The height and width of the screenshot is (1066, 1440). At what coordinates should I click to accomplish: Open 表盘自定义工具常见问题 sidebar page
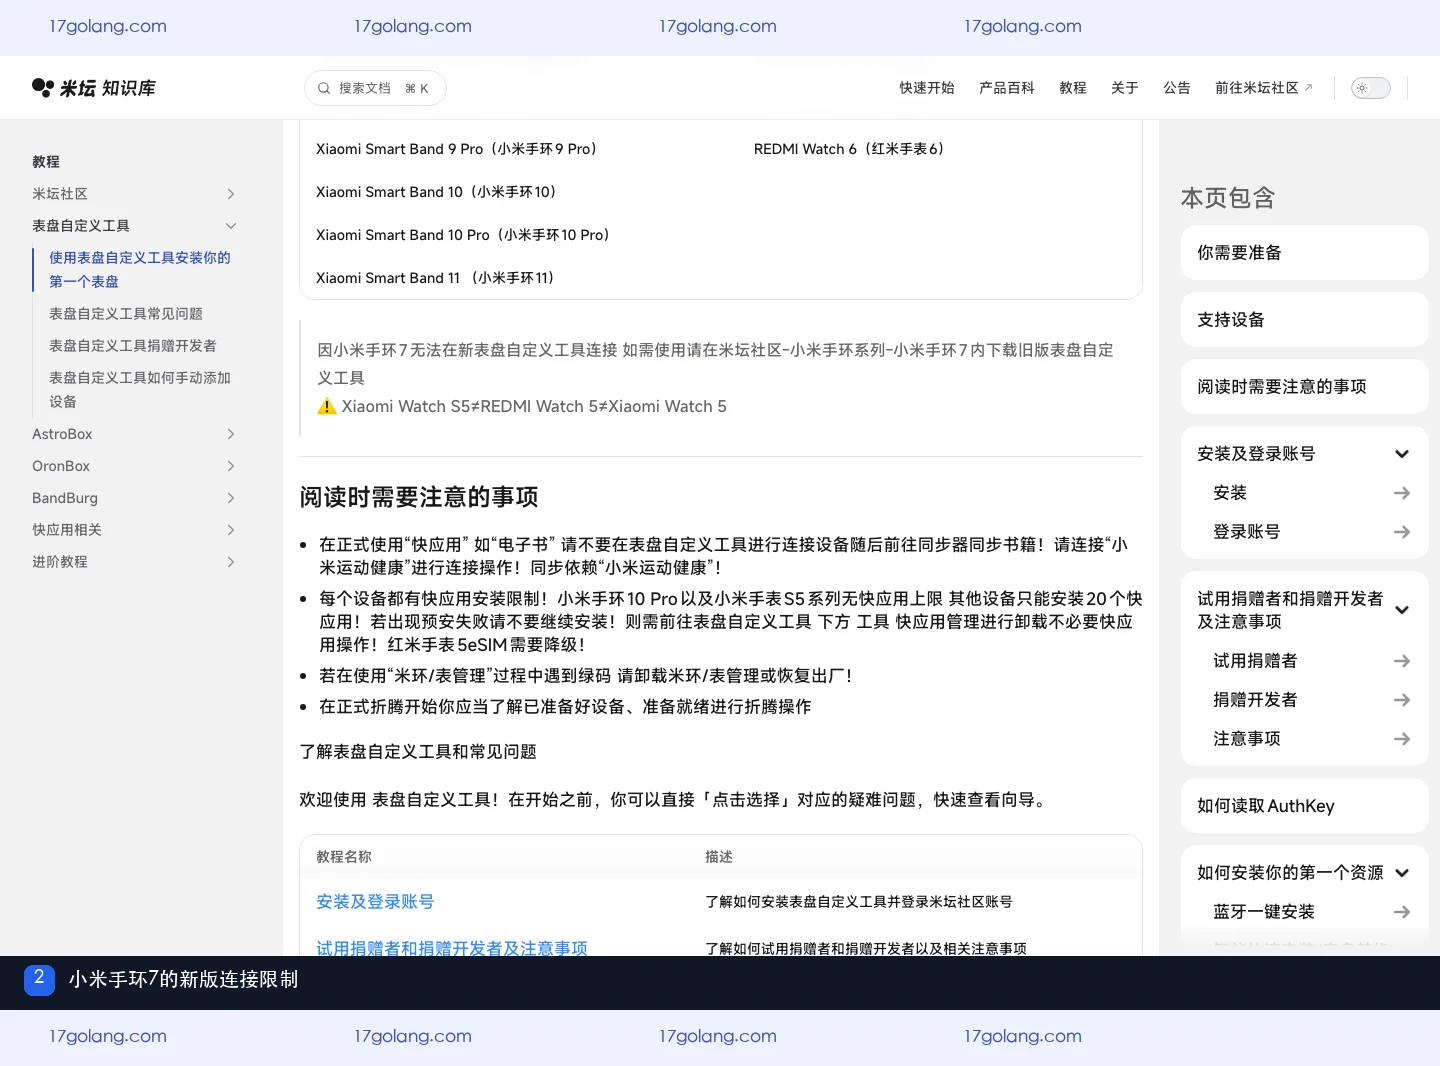click(x=126, y=314)
